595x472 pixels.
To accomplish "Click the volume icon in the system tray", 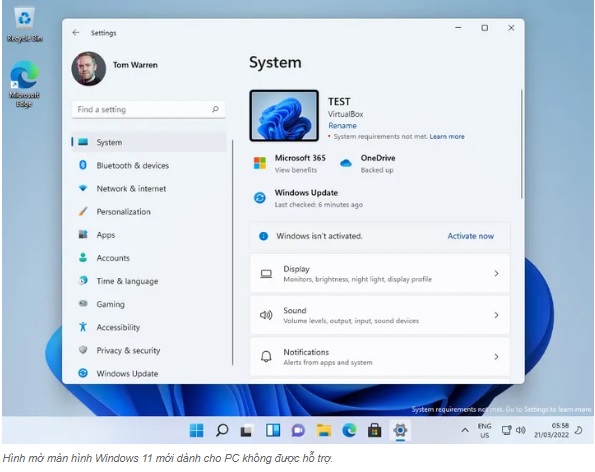I will coord(521,430).
